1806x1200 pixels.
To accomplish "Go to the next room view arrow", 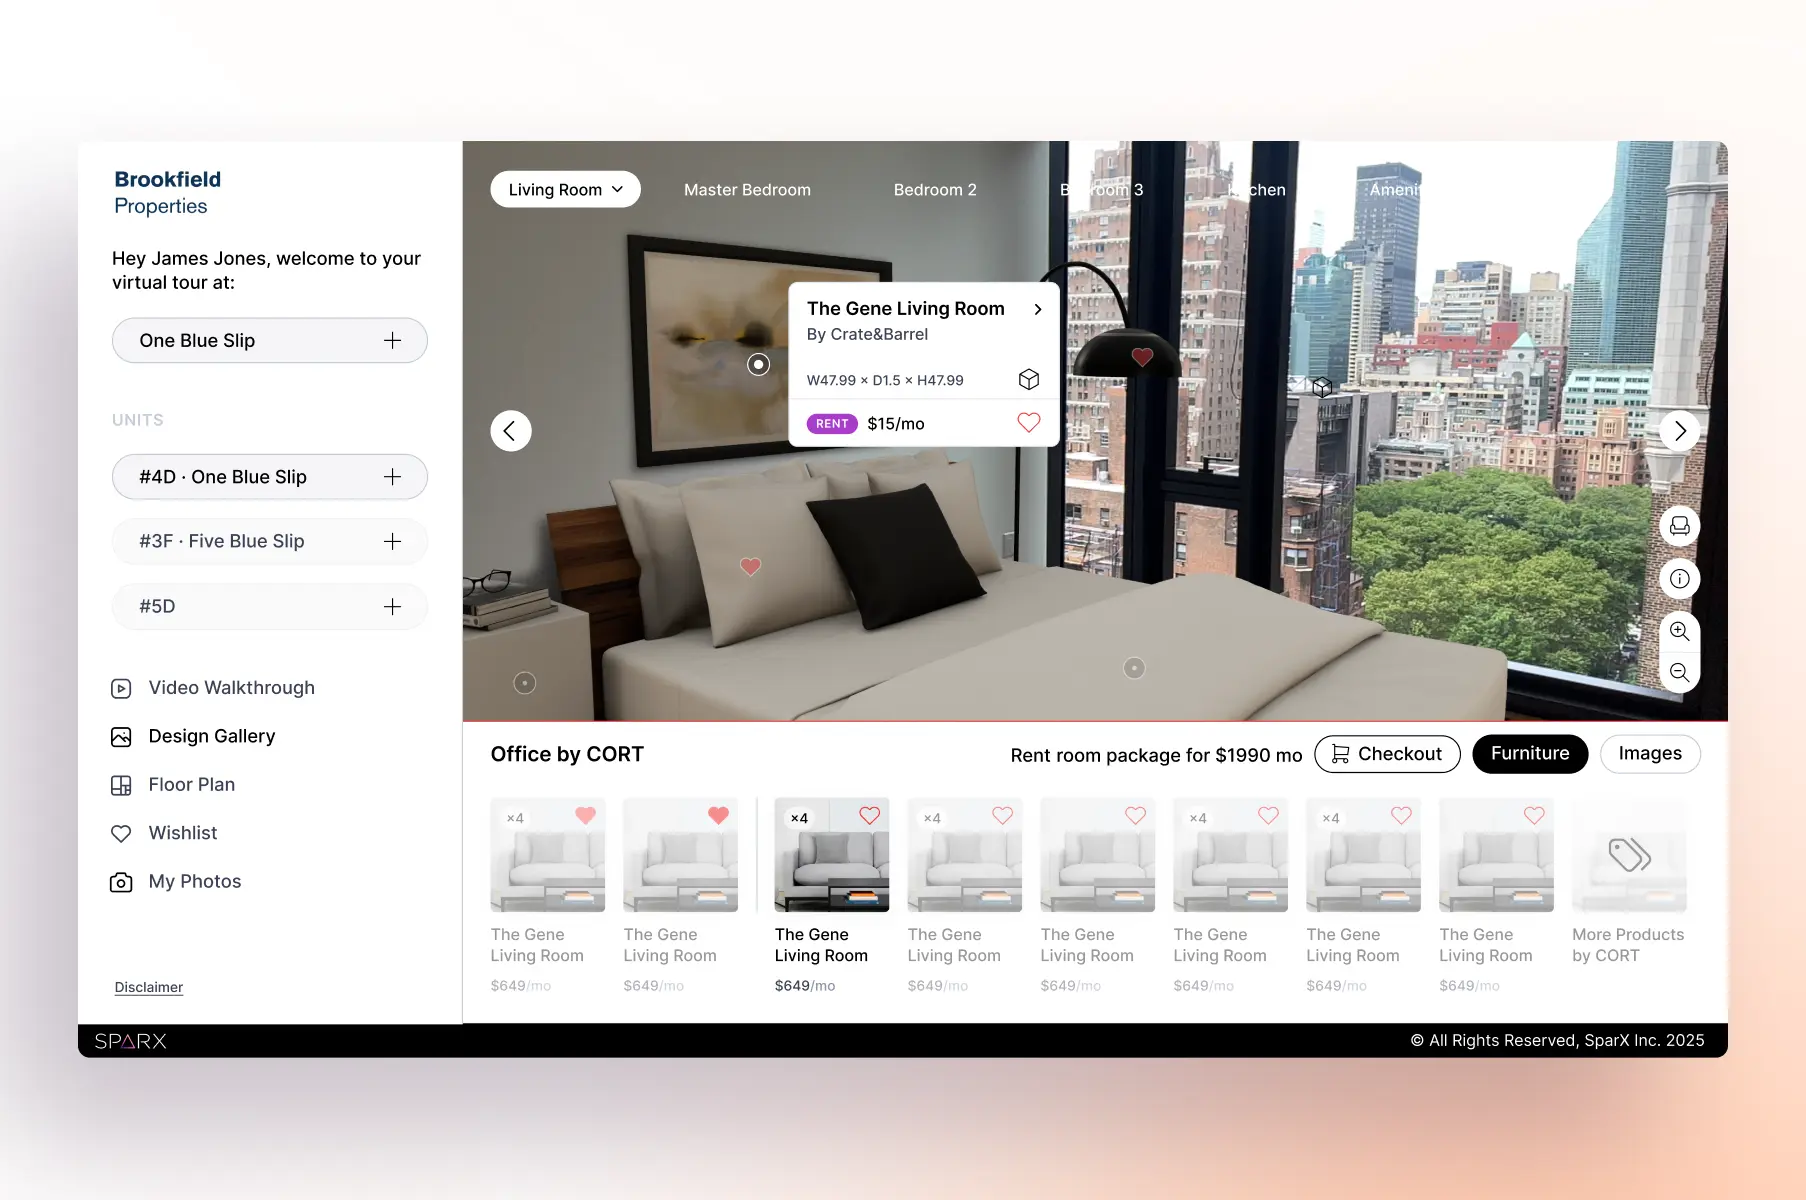I will click(1680, 431).
